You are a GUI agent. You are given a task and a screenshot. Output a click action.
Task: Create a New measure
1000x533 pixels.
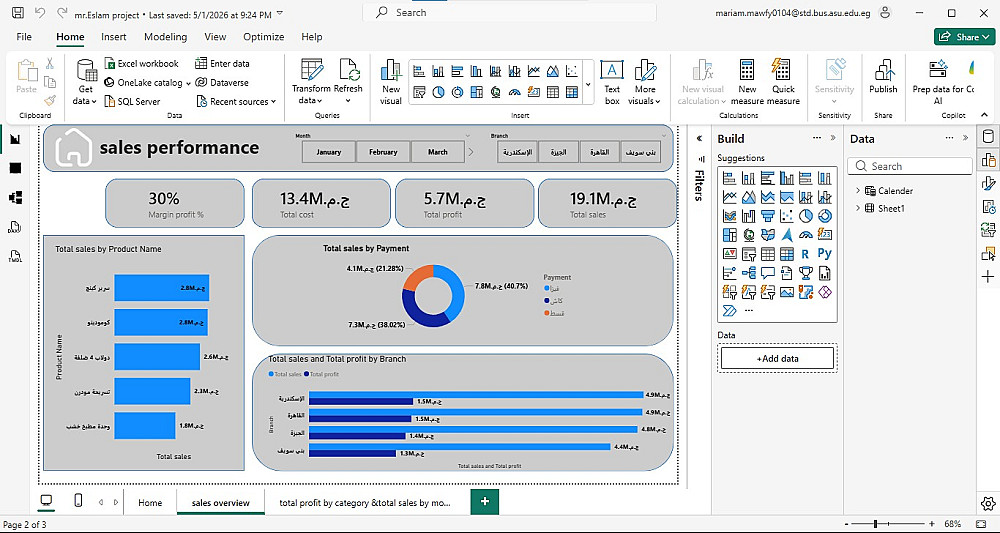(747, 82)
